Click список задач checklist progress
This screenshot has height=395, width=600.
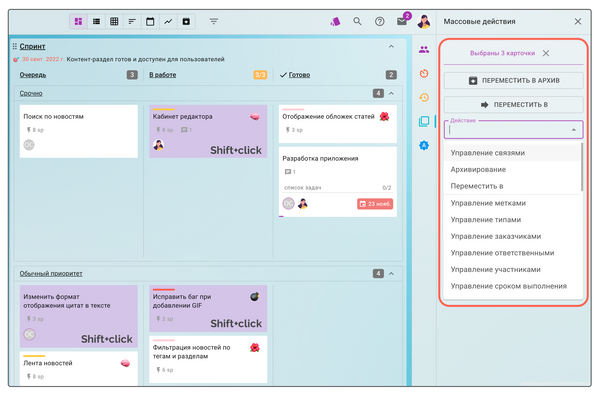tap(338, 188)
